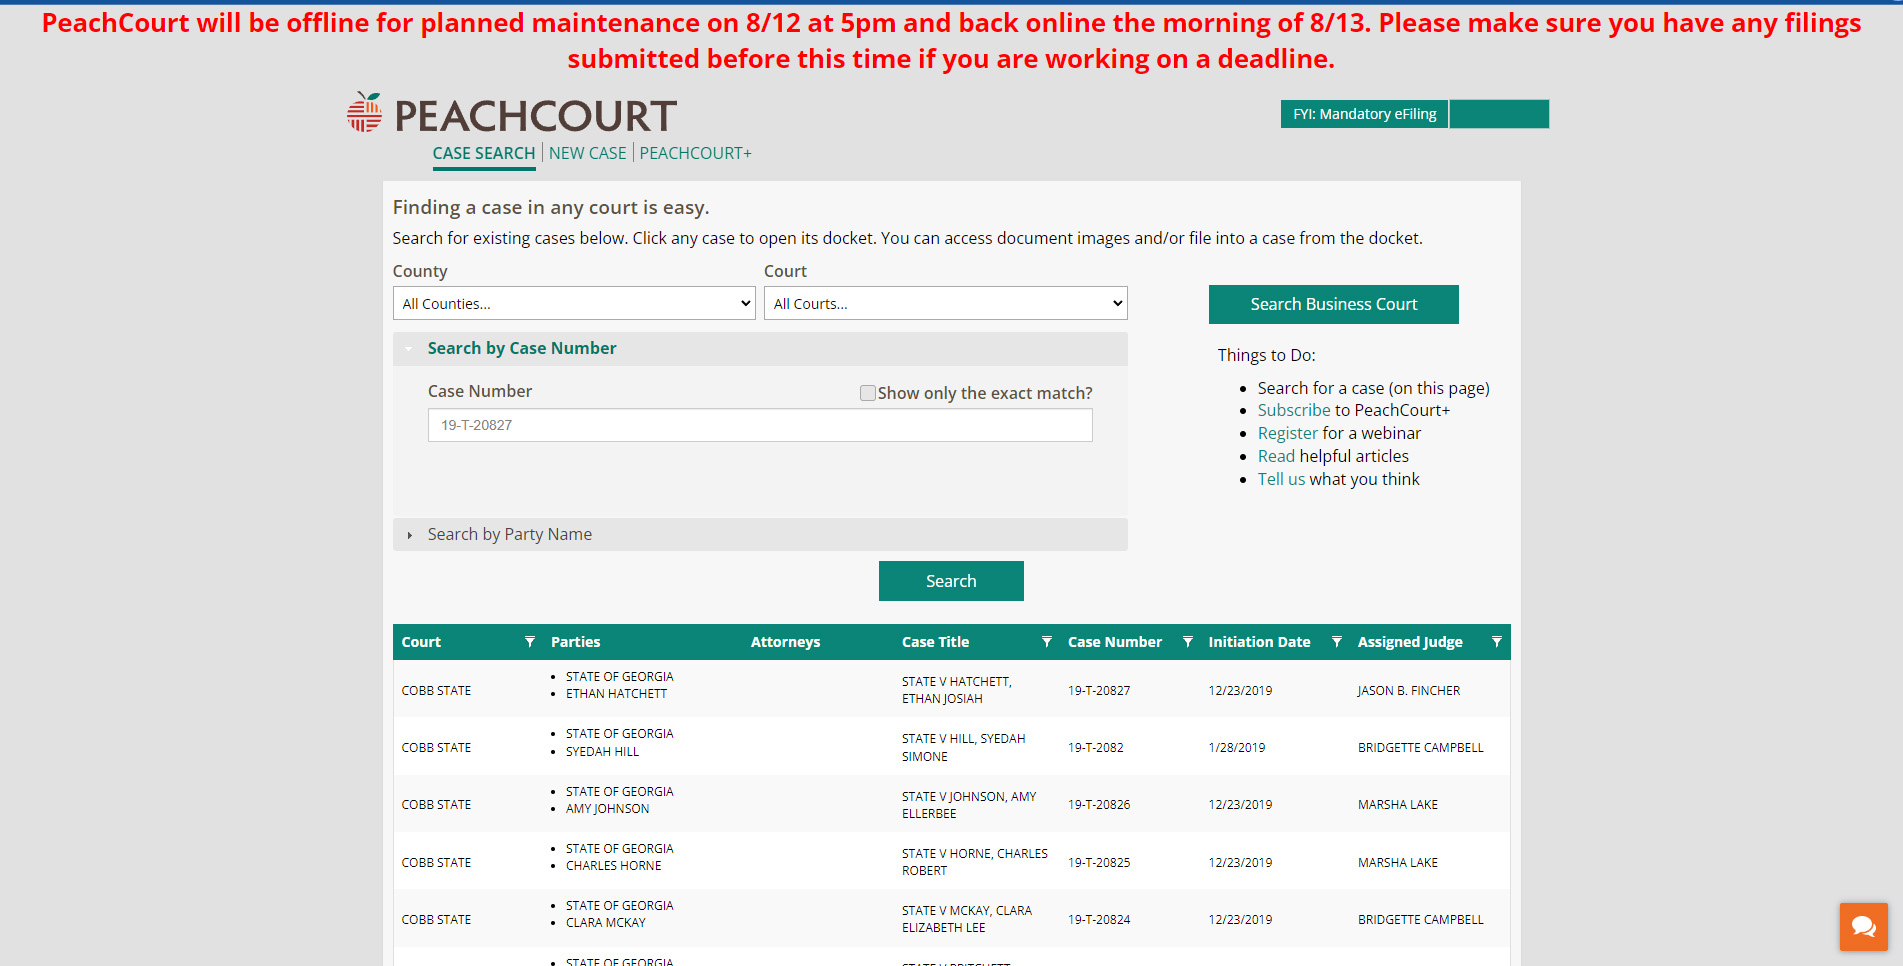Viewport: 1903px width, 966px height.
Task: Open the County dropdown
Action: [574, 303]
